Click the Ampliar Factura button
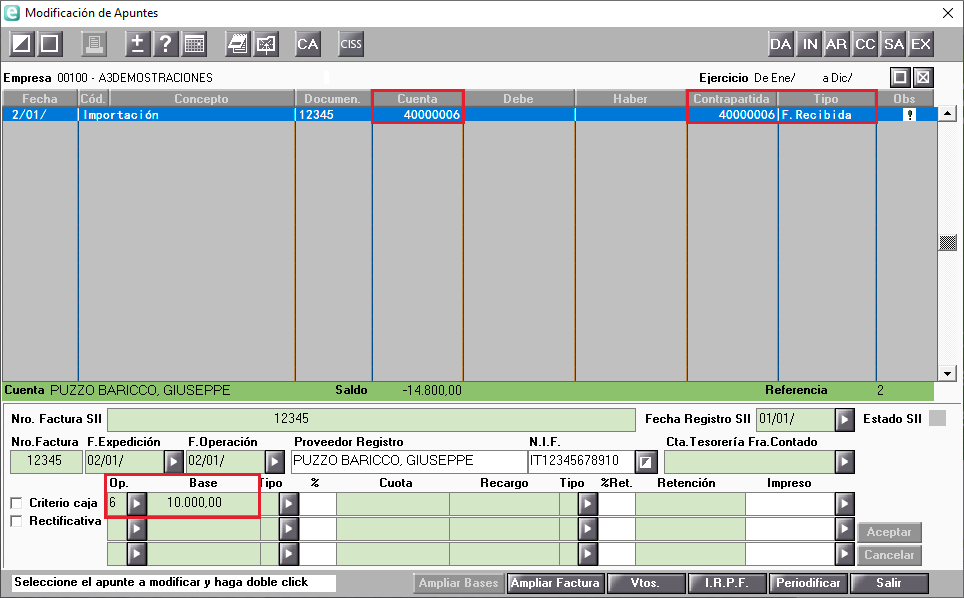 [x=555, y=583]
